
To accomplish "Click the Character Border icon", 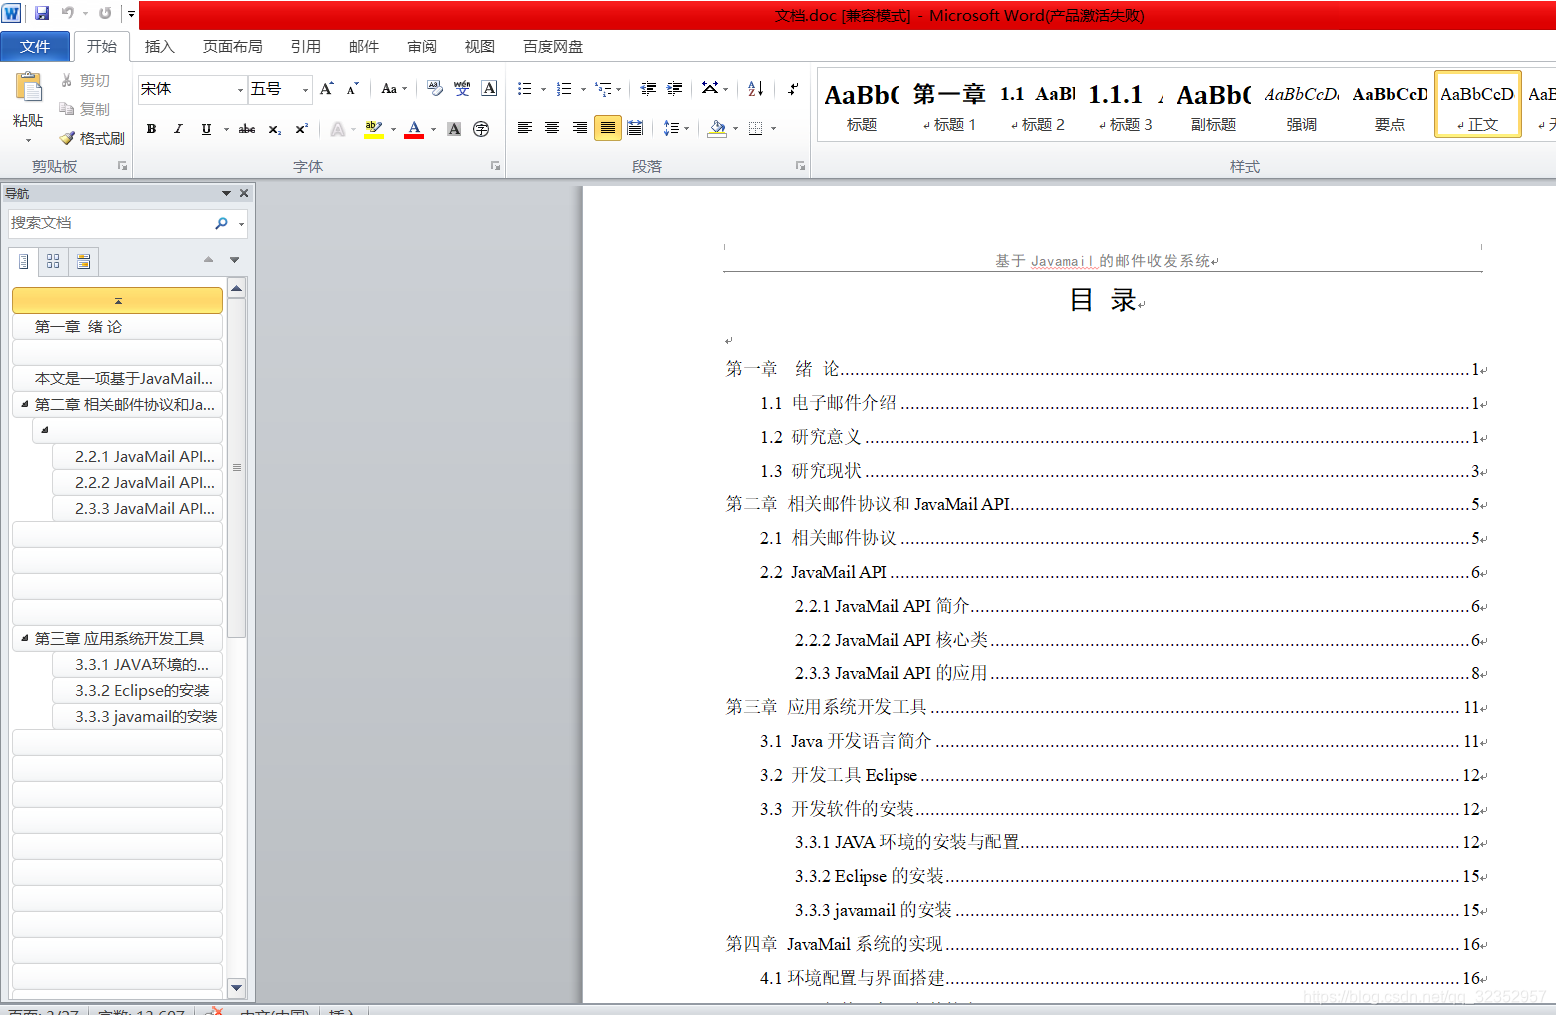I will click(489, 89).
